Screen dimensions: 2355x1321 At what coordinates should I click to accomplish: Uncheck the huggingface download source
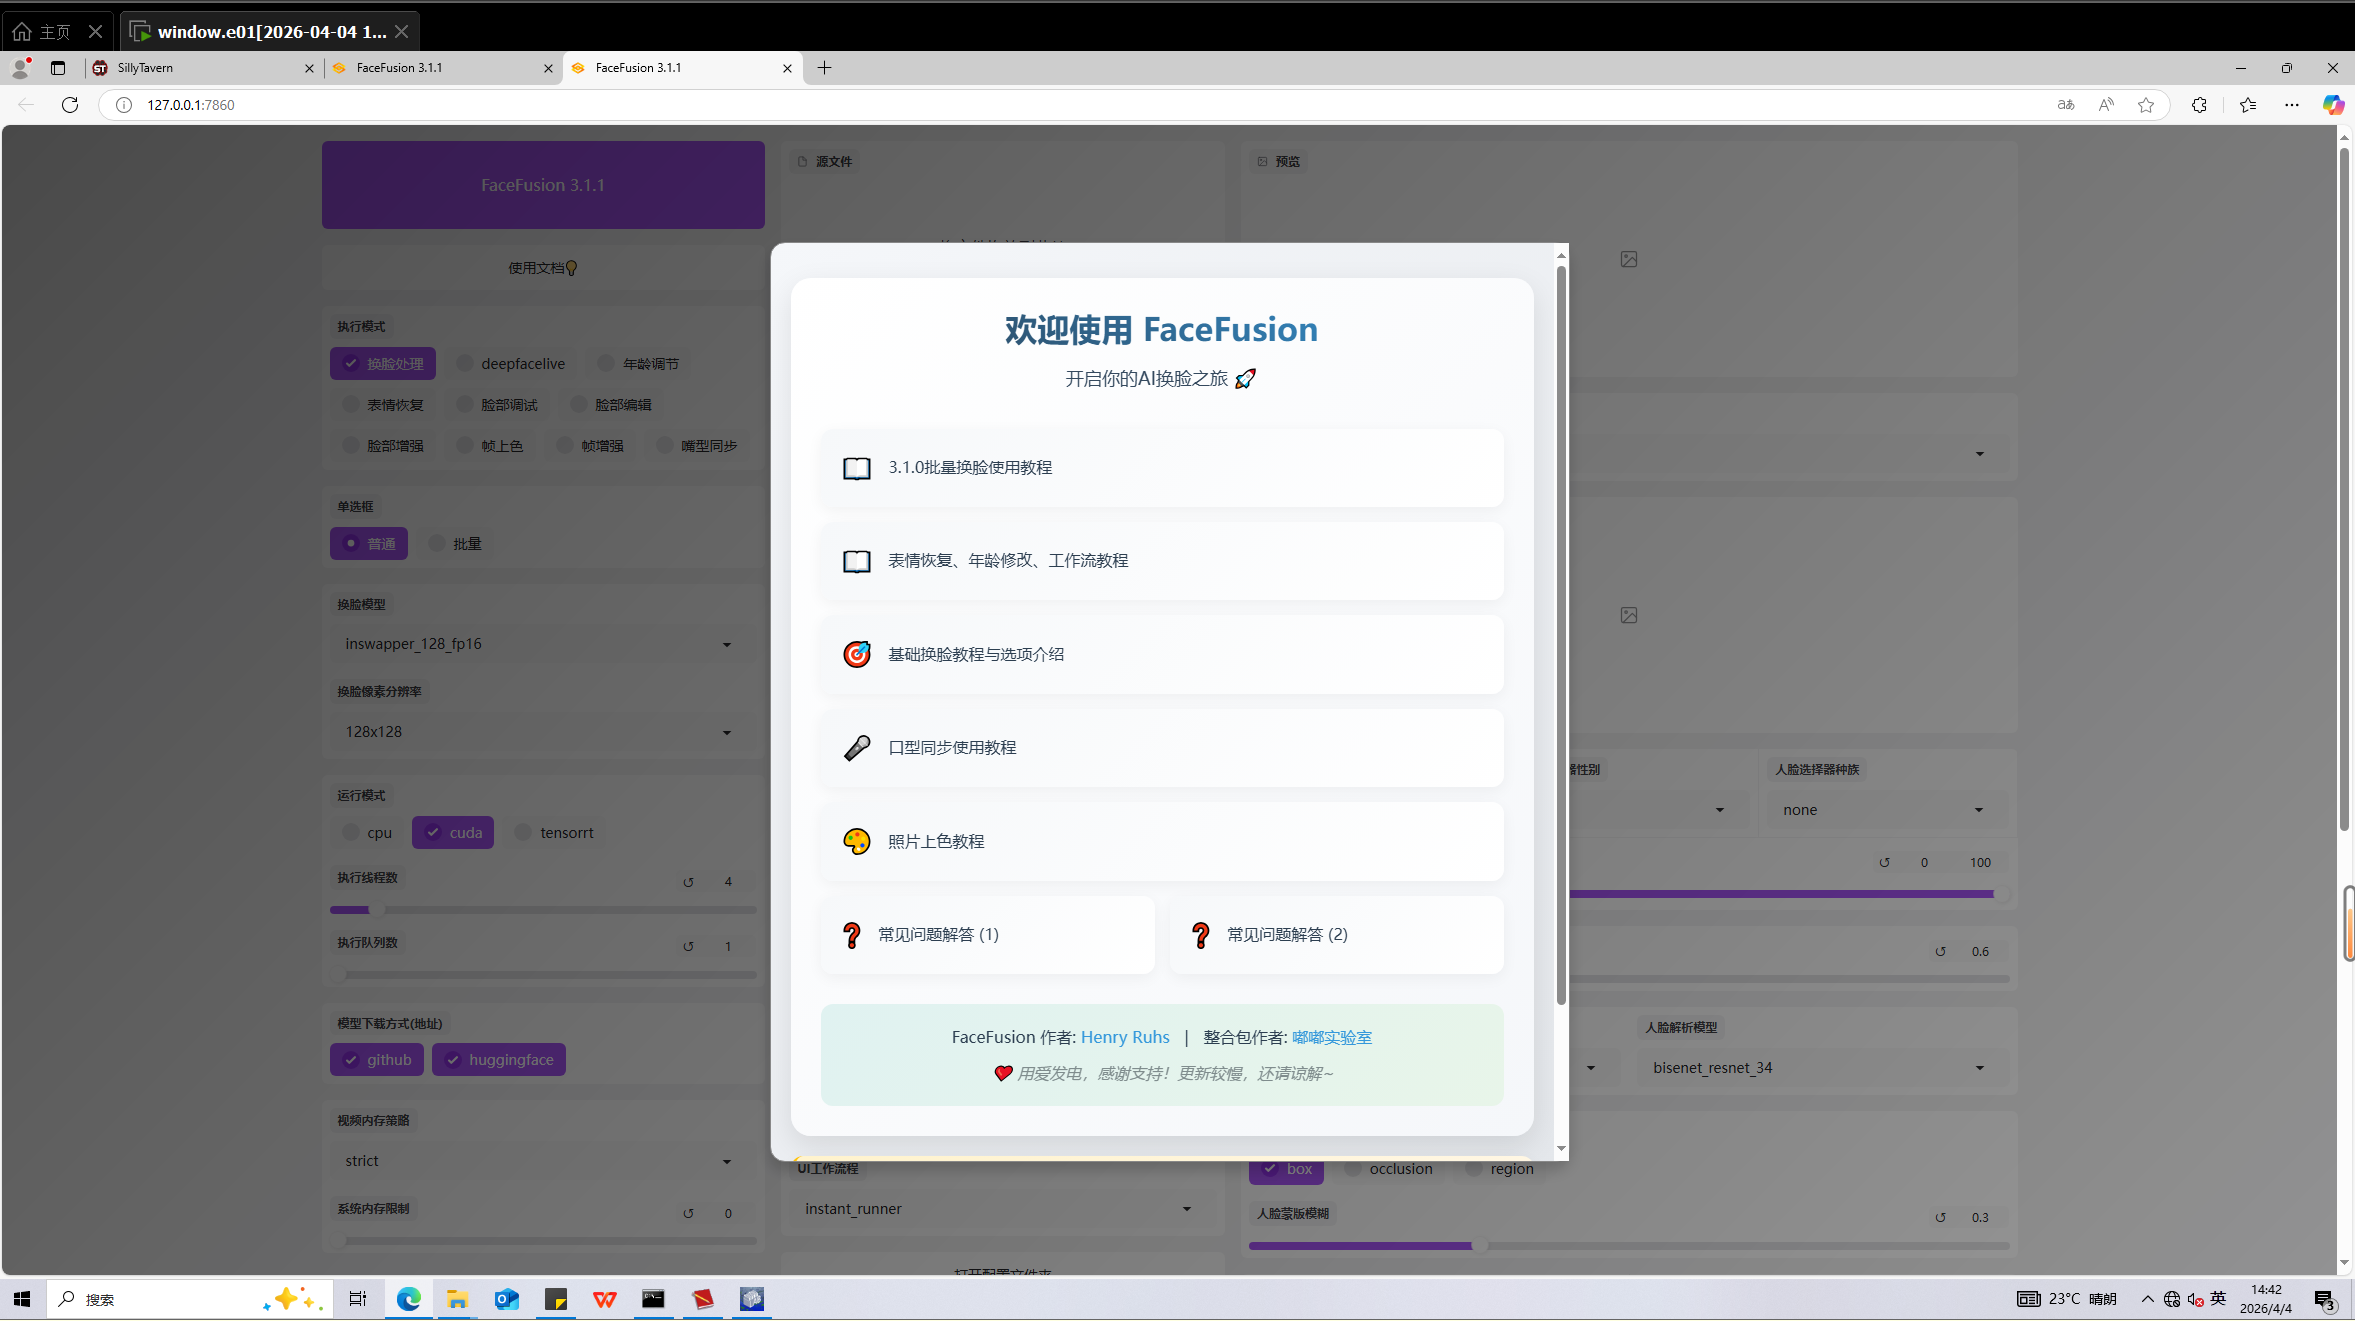pos(499,1060)
